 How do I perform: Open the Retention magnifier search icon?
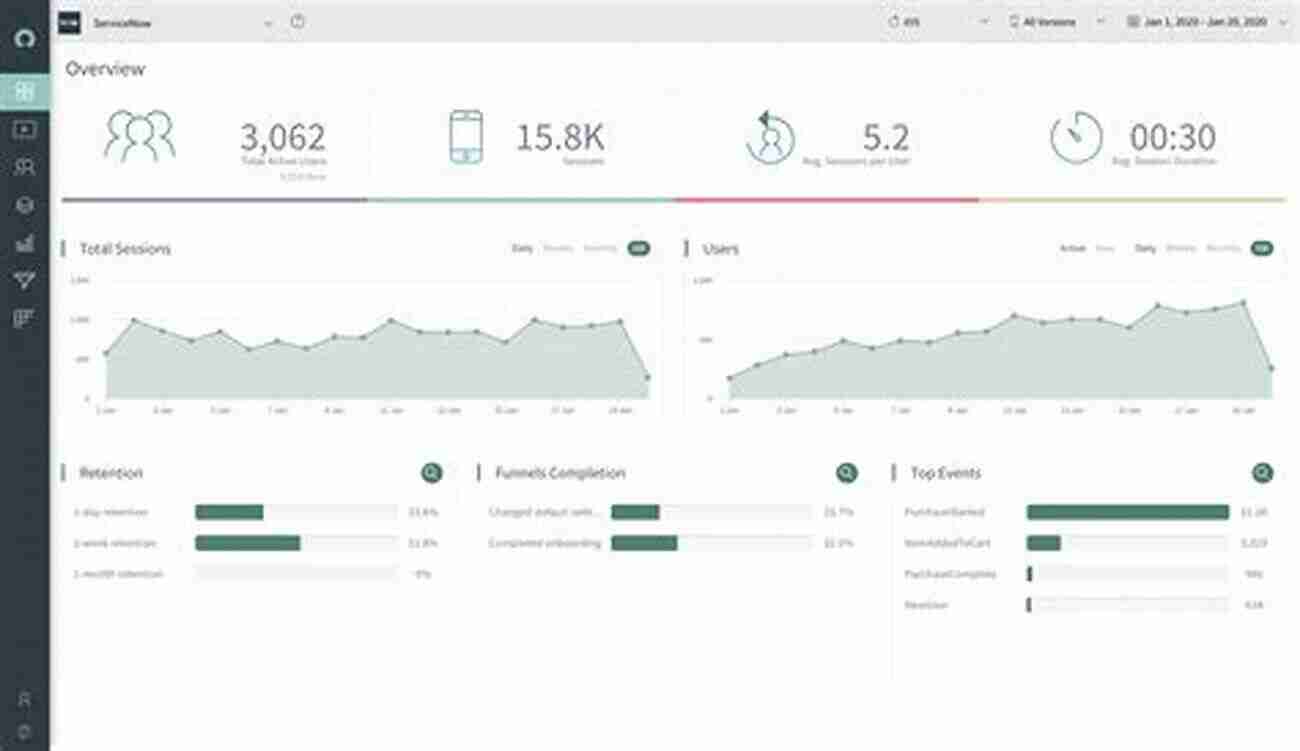(431, 473)
